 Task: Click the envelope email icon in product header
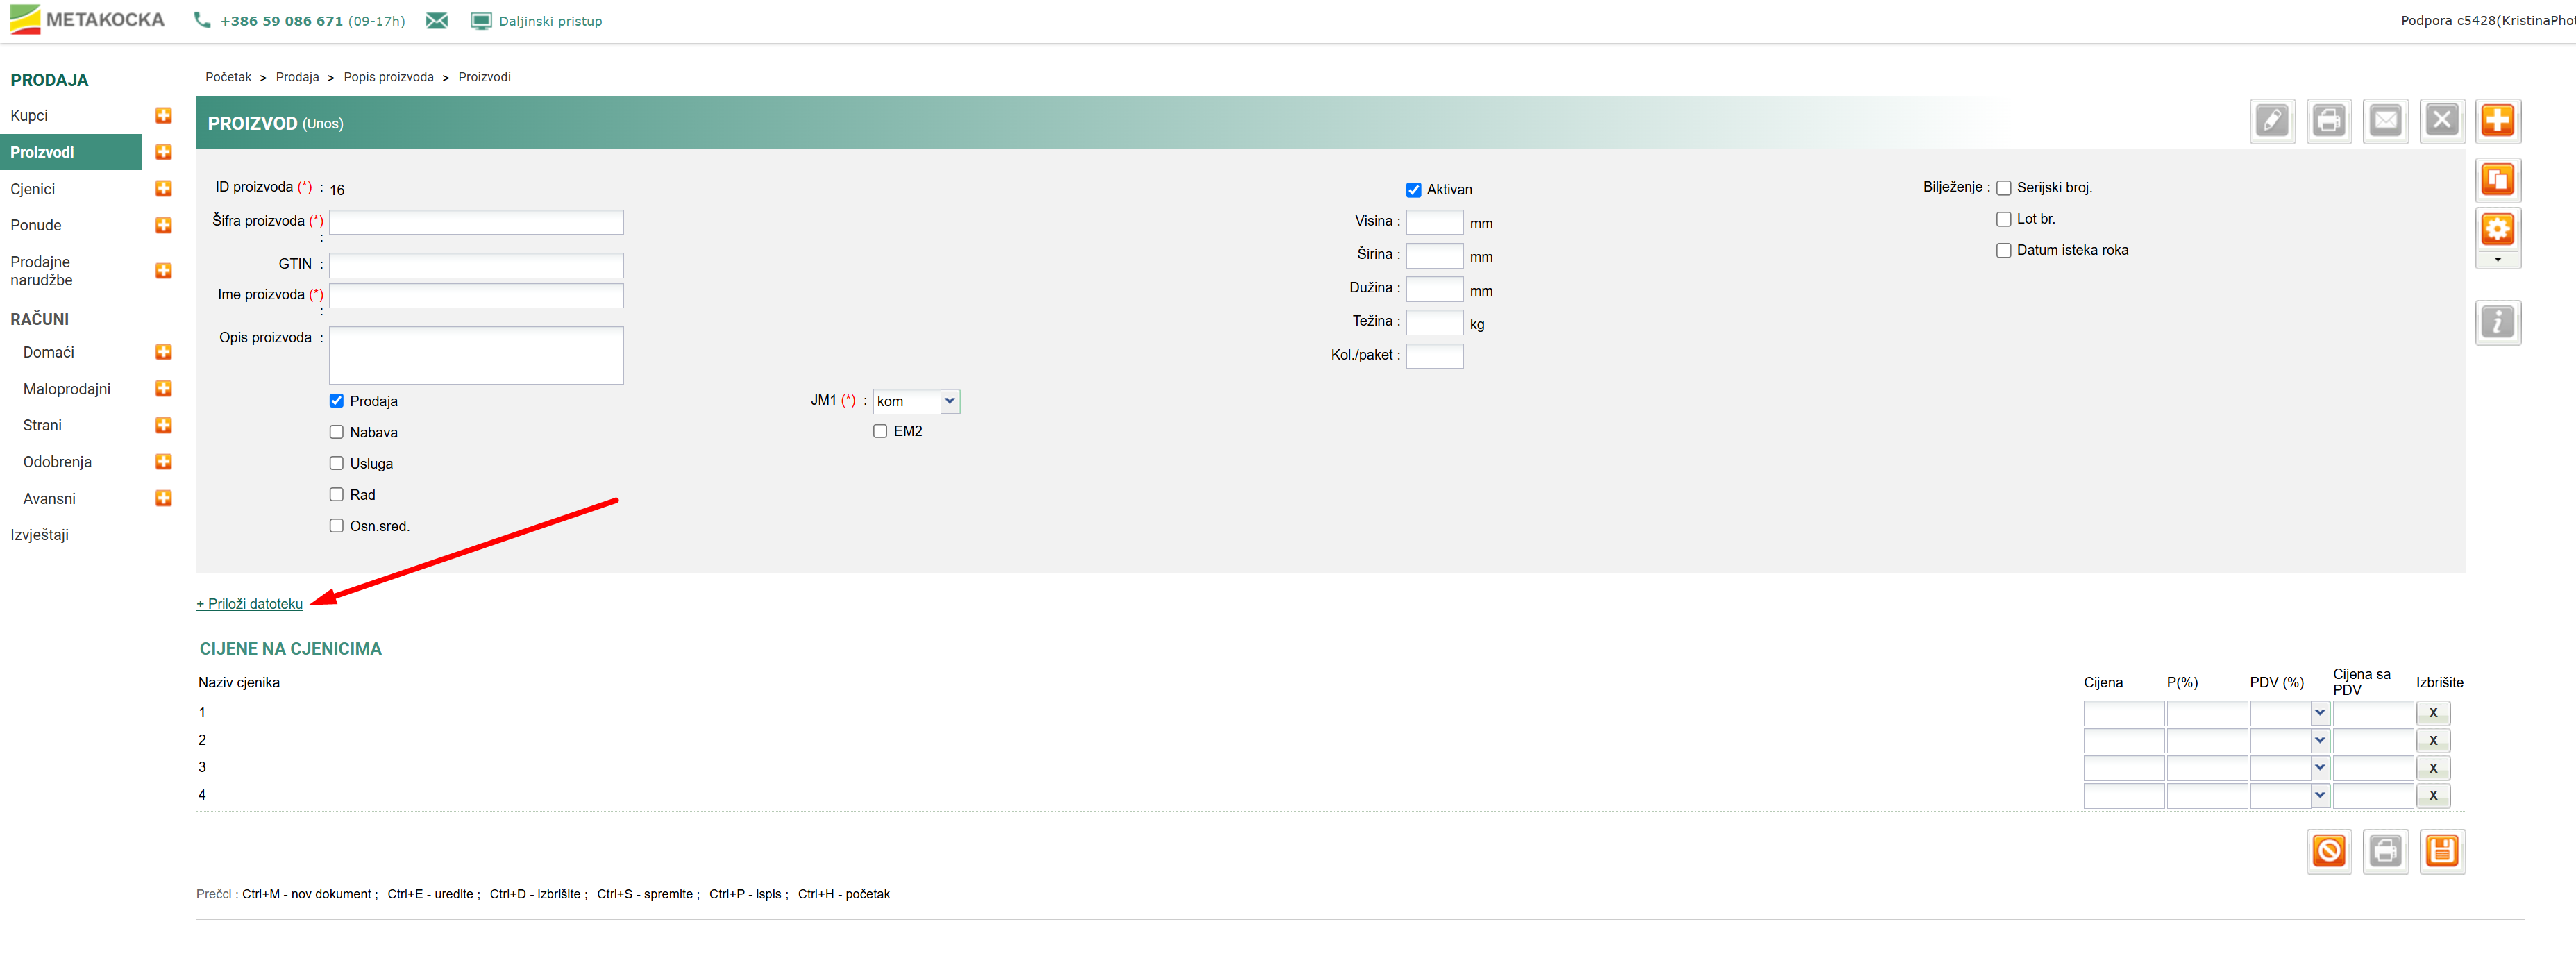(2385, 121)
